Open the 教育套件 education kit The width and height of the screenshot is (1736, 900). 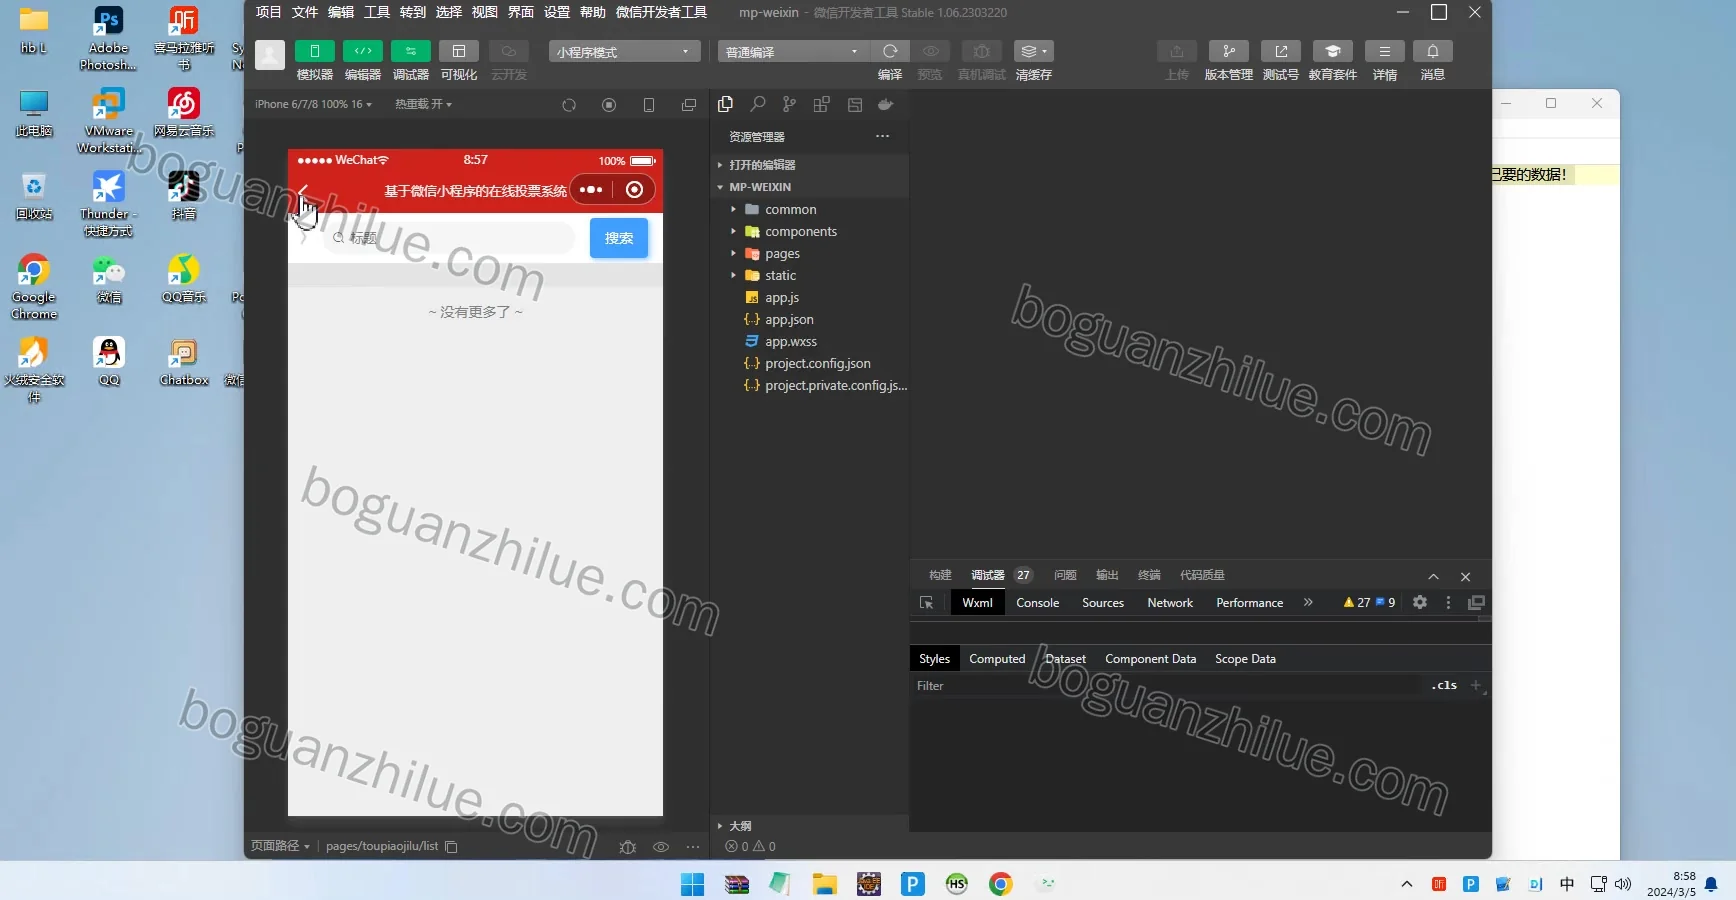click(1332, 51)
